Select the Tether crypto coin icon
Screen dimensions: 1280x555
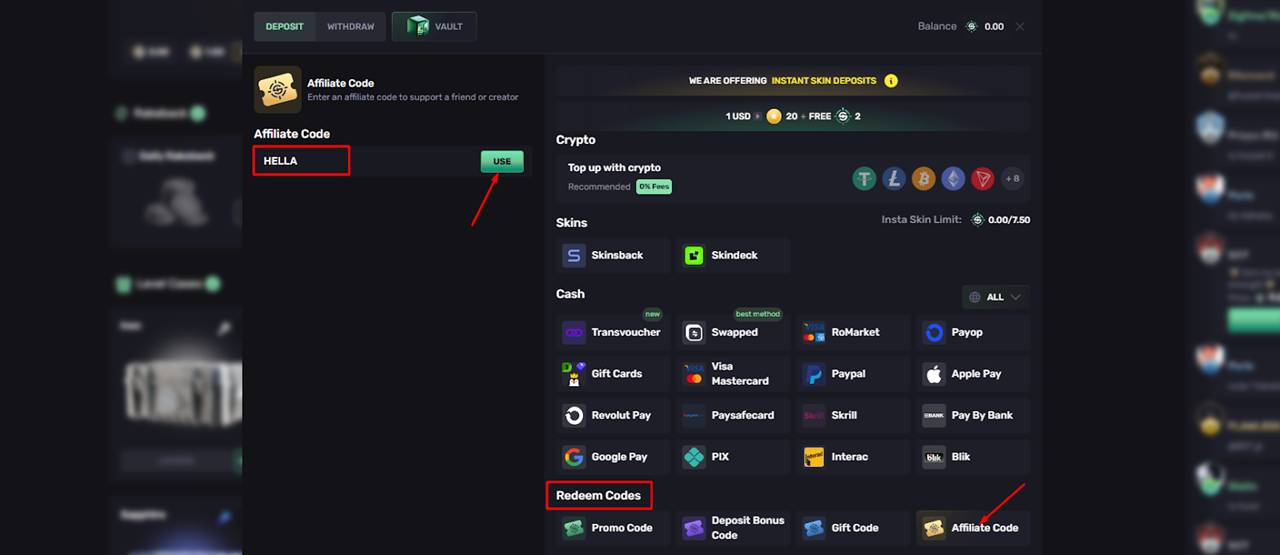[864, 179]
